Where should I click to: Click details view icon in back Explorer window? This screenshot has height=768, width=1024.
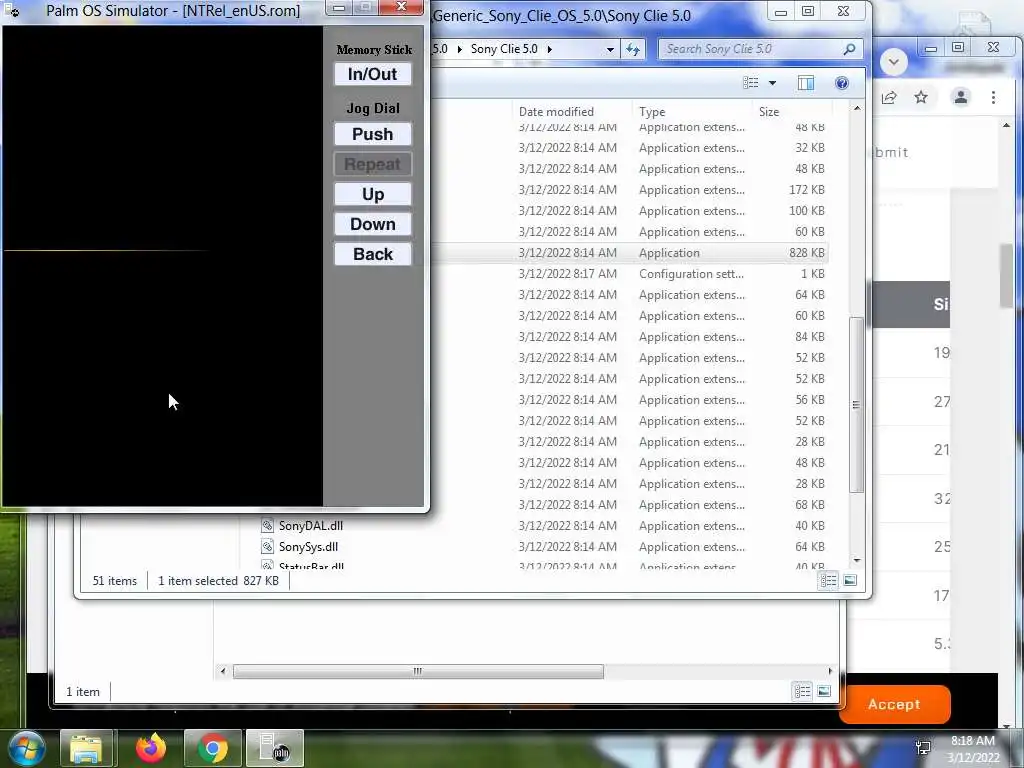pyautogui.click(x=803, y=691)
